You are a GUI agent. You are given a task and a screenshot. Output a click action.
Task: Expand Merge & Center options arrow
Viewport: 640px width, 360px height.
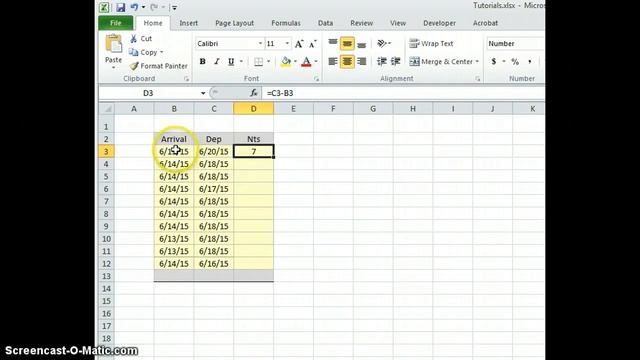point(477,62)
